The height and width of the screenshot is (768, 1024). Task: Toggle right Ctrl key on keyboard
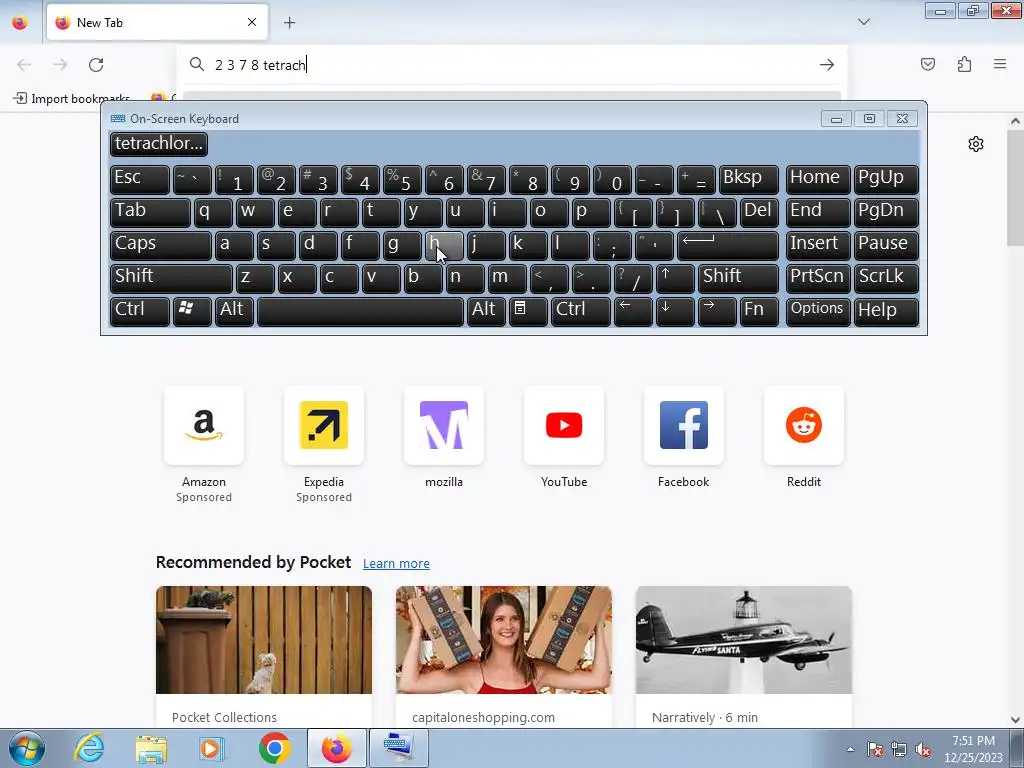580,311
